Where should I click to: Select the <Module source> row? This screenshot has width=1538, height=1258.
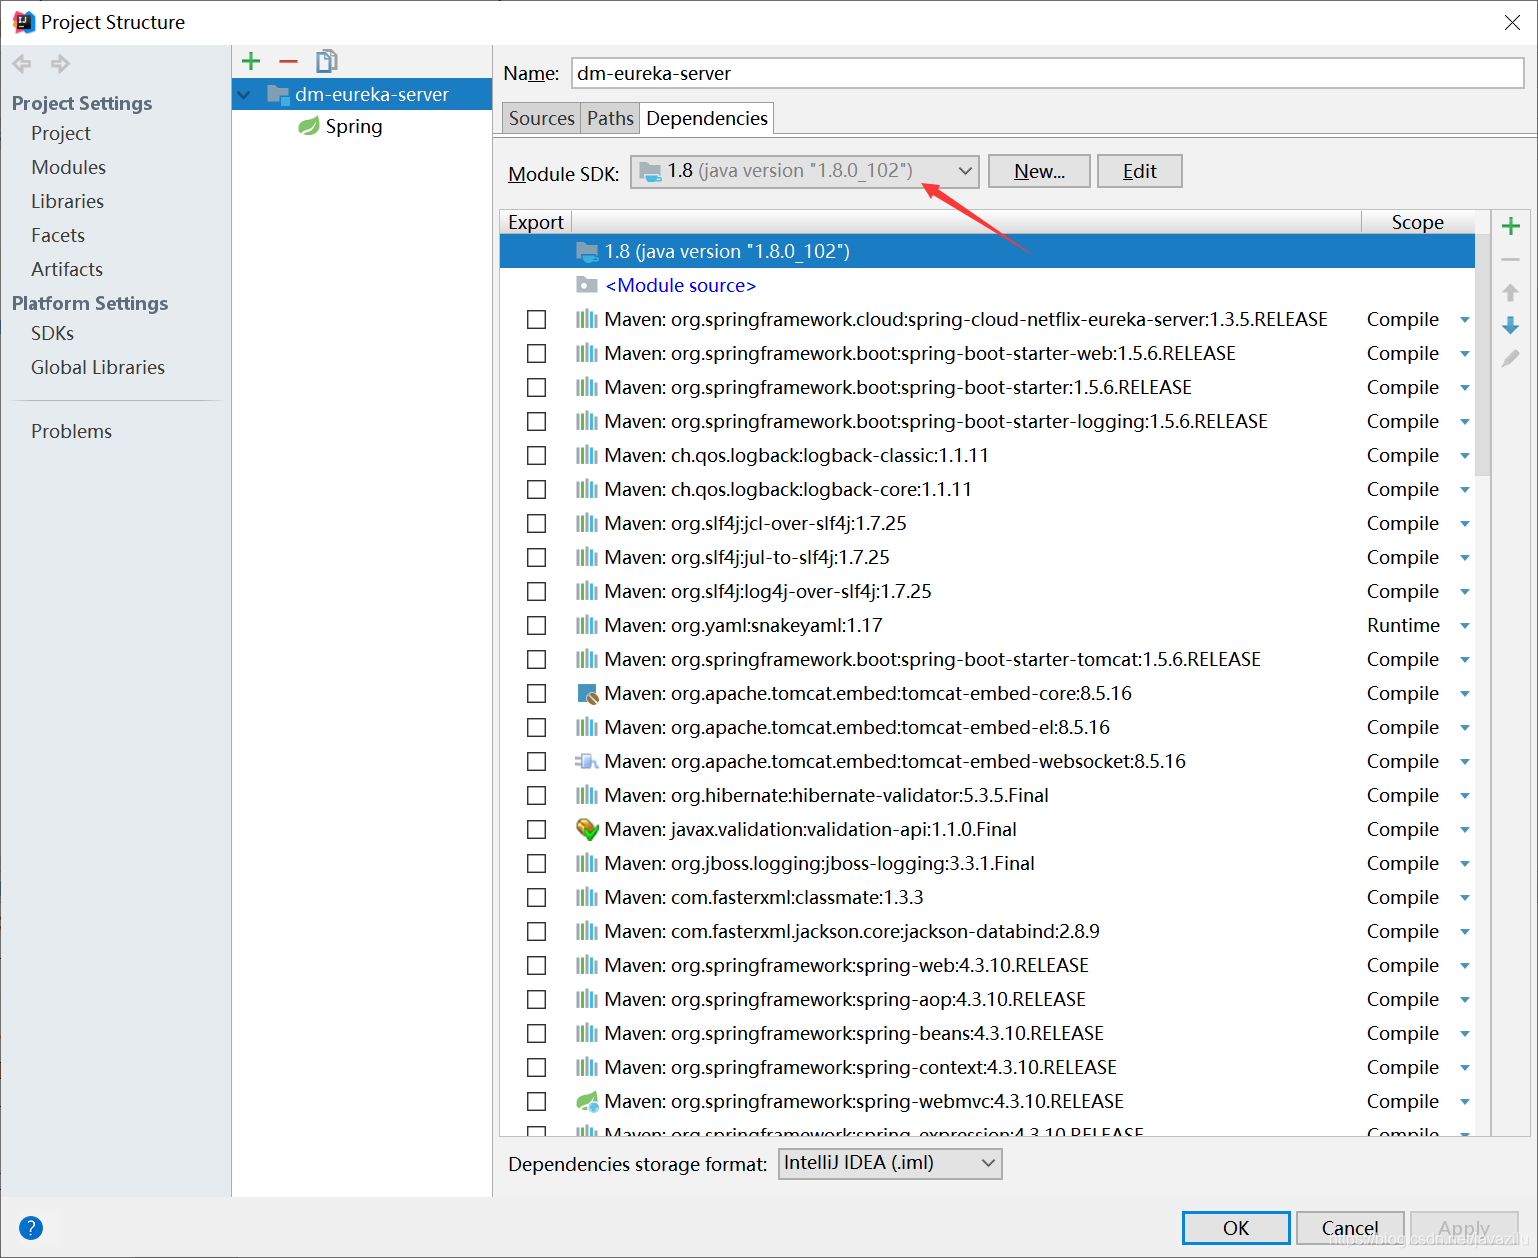[987, 285]
